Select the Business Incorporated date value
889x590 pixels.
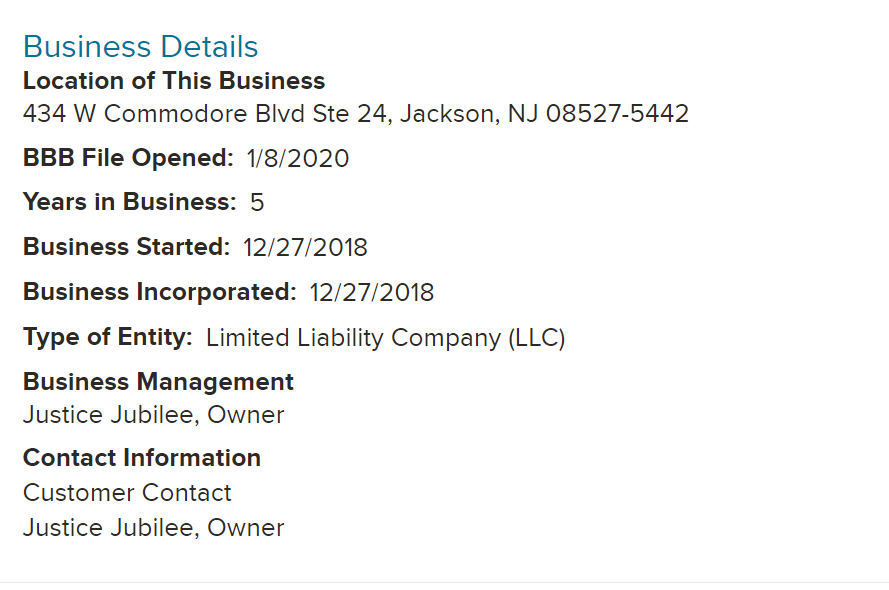tap(372, 292)
